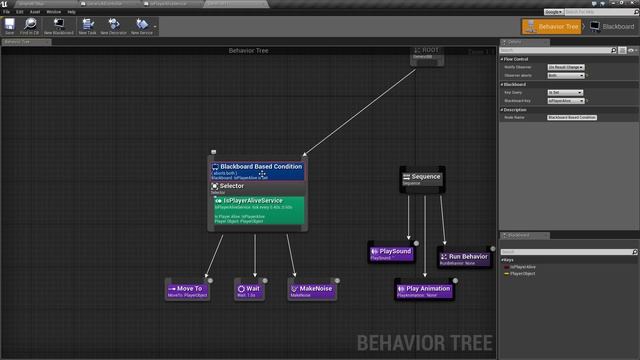Click the Blackboard Based Condition decorator icon
This screenshot has height=360, width=640.
pos(215,167)
